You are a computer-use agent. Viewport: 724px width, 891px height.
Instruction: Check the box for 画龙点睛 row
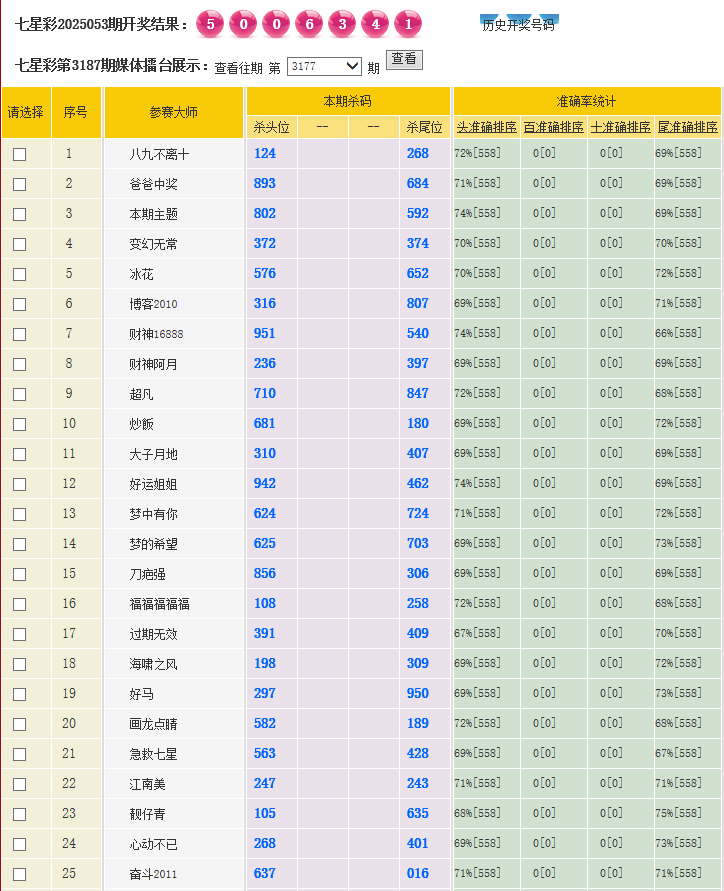click(19, 724)
